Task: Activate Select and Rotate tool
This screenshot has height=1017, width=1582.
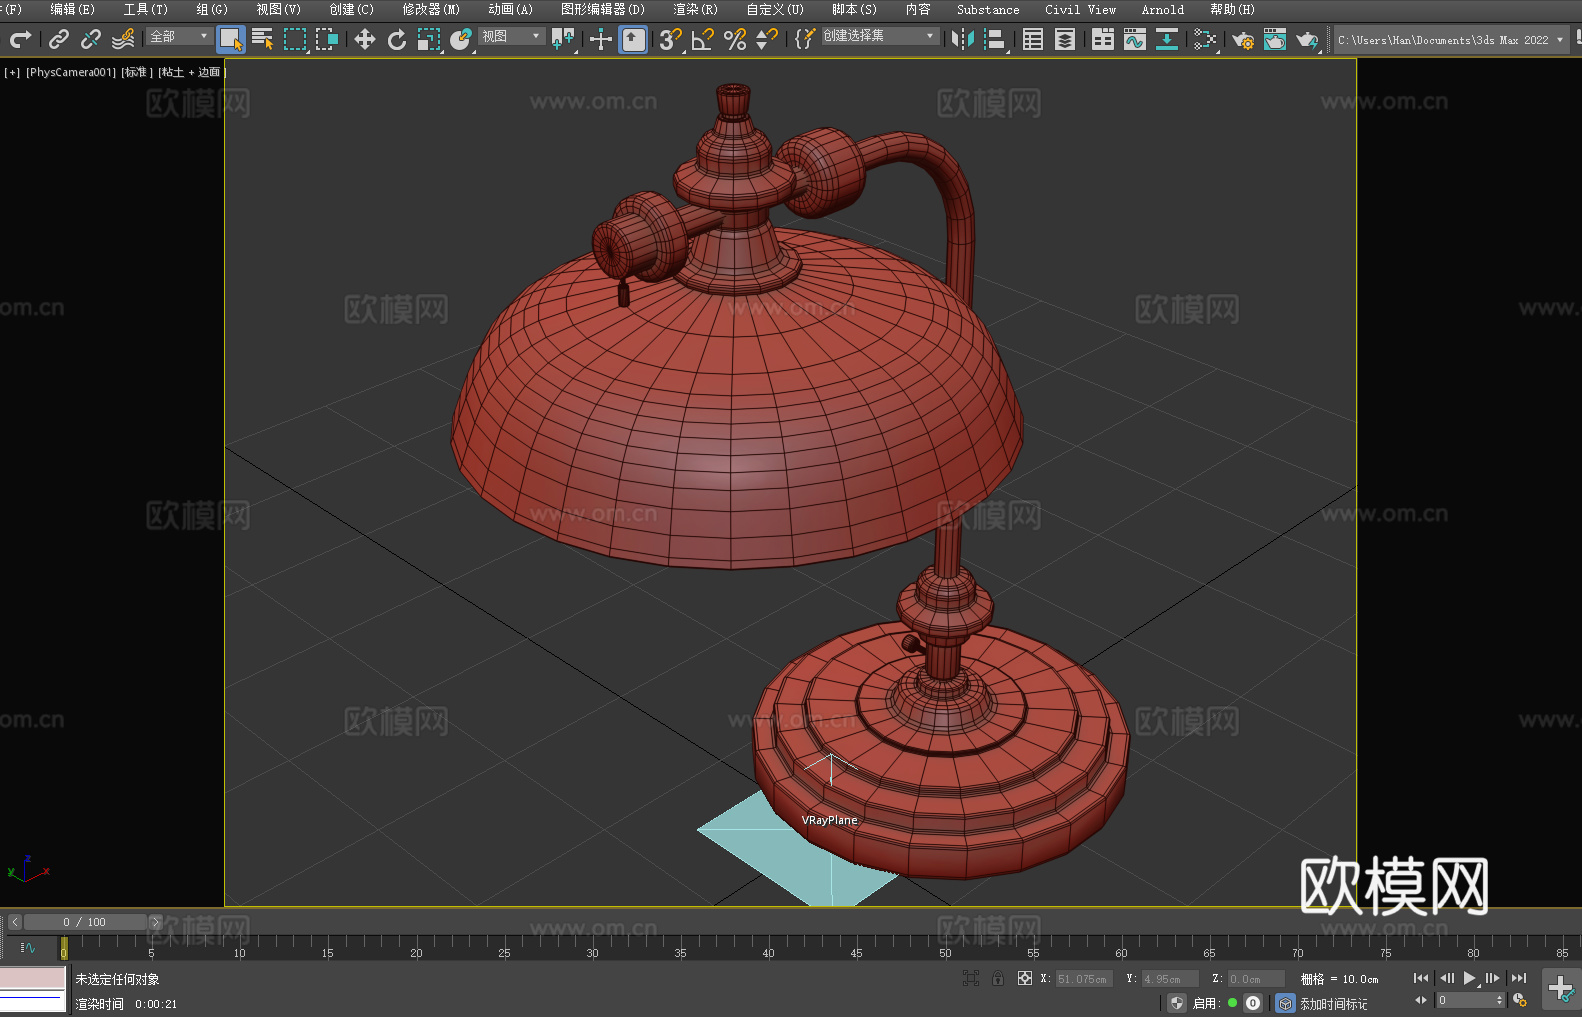Action: pos(397,39)
